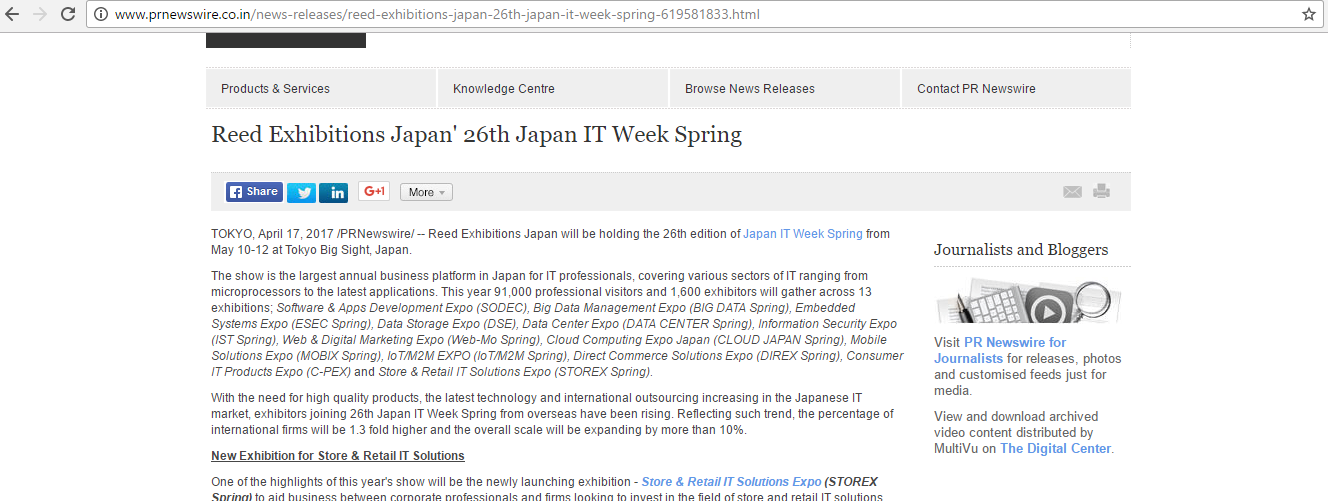Reload the page with the refresh icon
The height and width of the screenshot is (501, 1328).
click(x=68, y=14)
